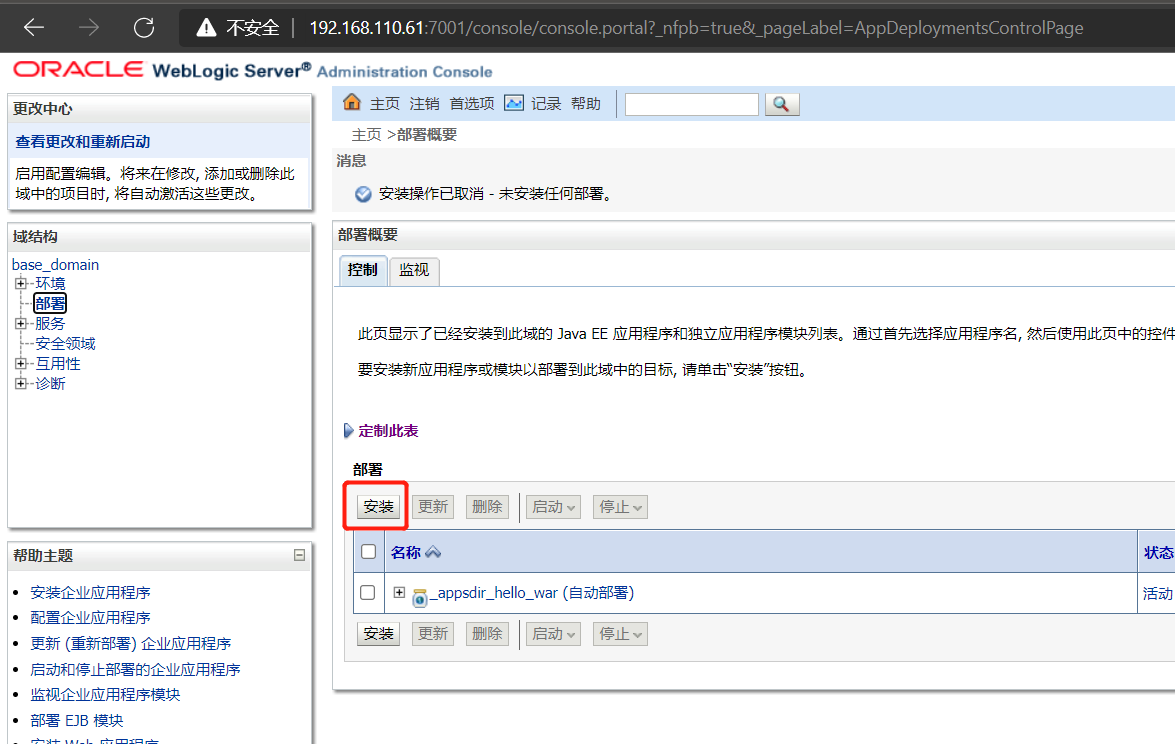The height and width of the screenshot is (744, 1175).
Task: Expand the 环境 tree node
Action: [x=21, y=283]
